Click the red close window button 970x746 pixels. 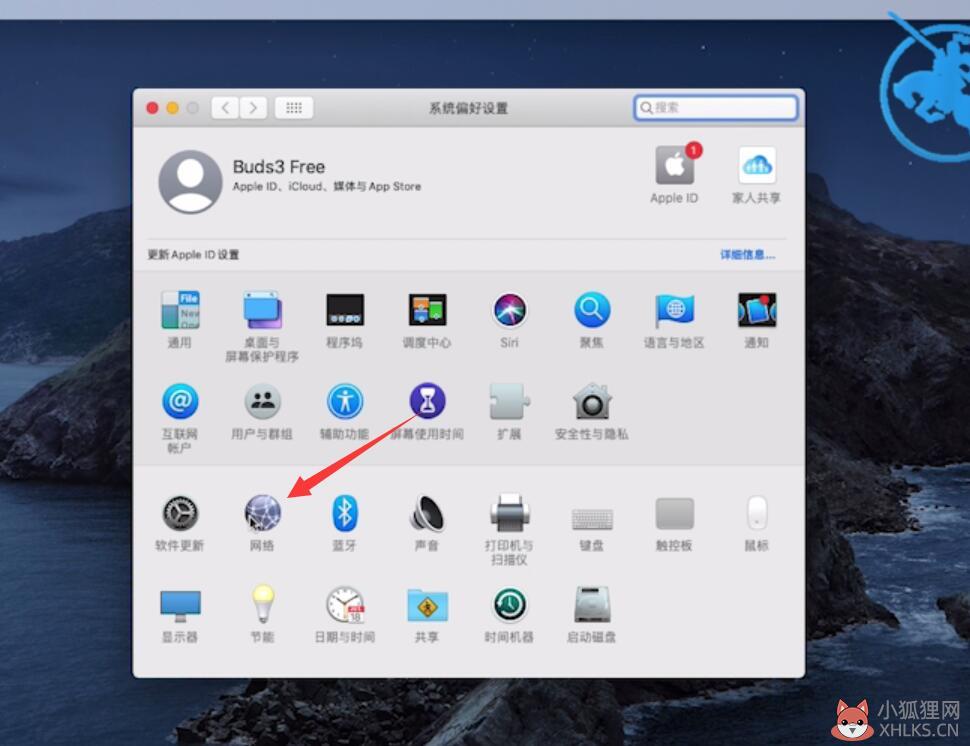pos(152,108)
